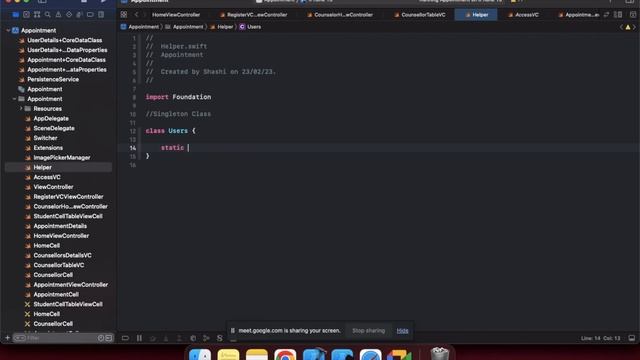Go back in editor history
640x360 pixels.
click(136, 15)
